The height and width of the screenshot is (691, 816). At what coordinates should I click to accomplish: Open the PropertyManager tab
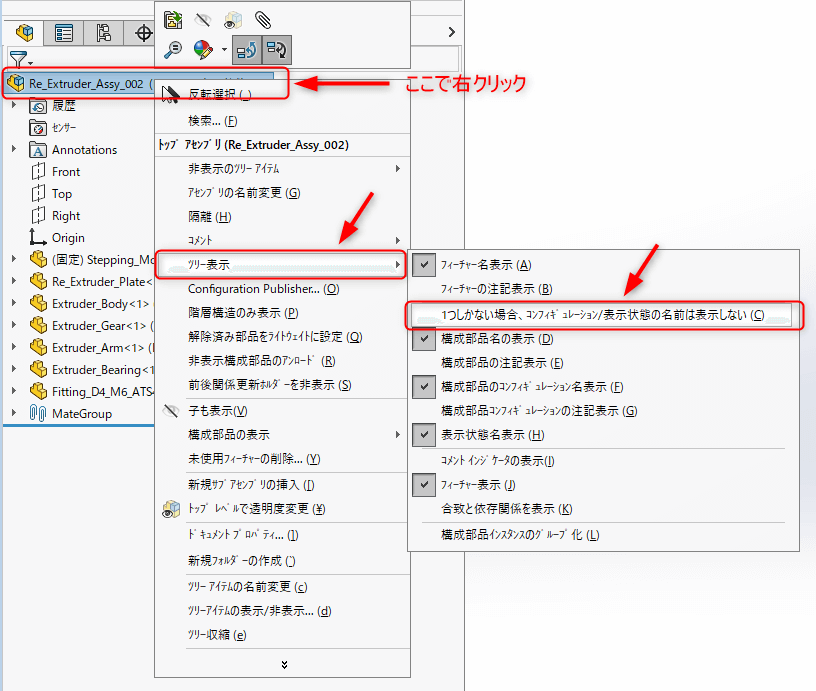click(x=64, y=32)
